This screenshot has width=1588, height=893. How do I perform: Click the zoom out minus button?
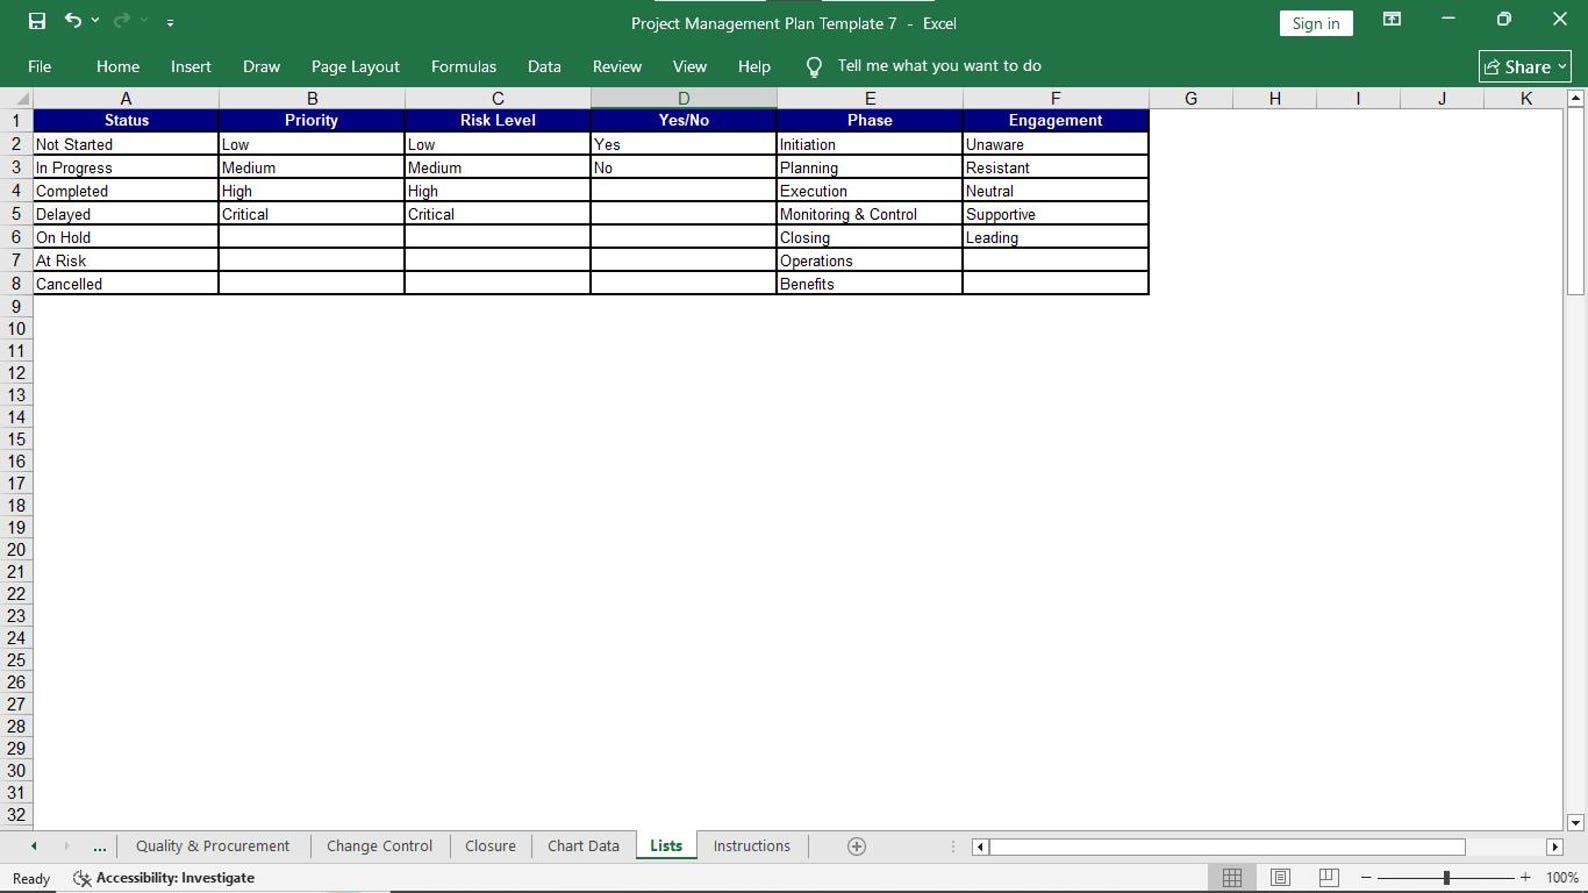1366,878
